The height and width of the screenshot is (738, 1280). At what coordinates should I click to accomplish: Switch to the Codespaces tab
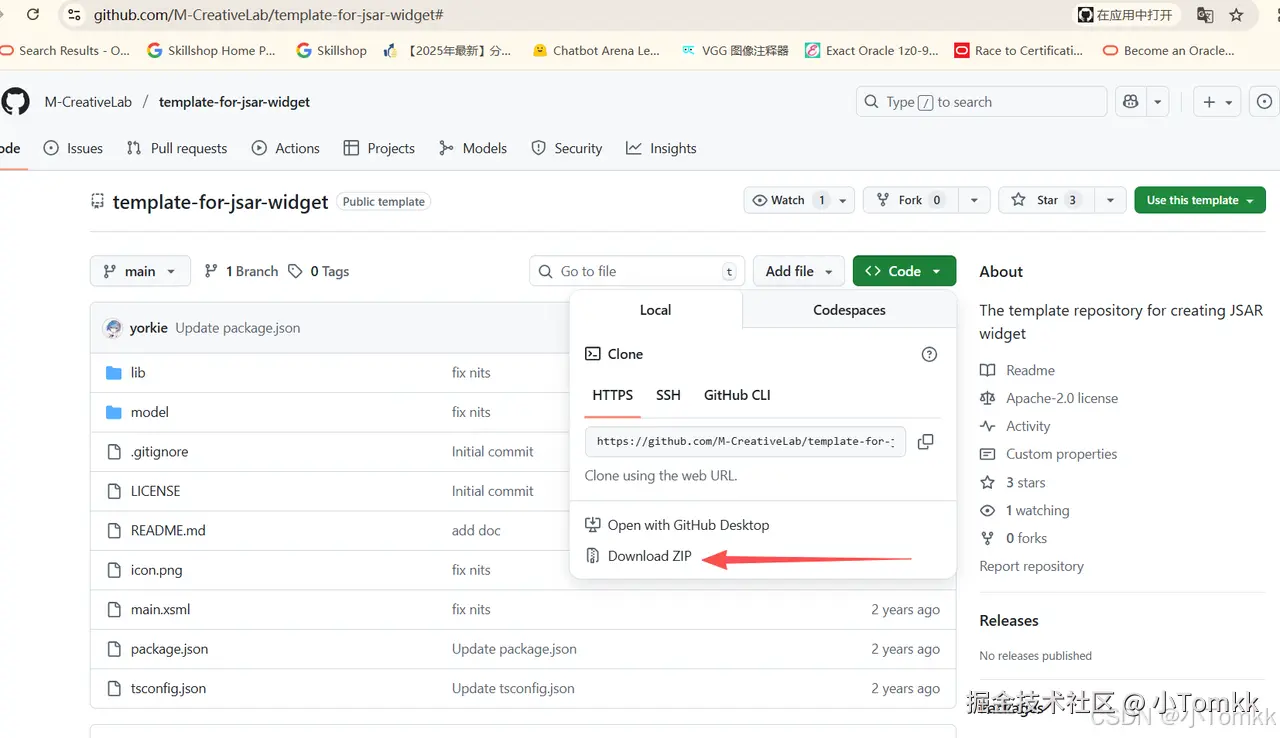(849, 310)
